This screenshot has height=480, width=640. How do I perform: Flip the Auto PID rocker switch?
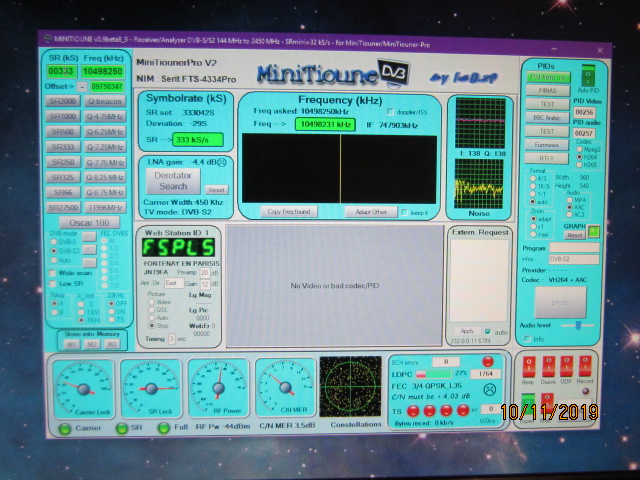[x=588, y=75]
